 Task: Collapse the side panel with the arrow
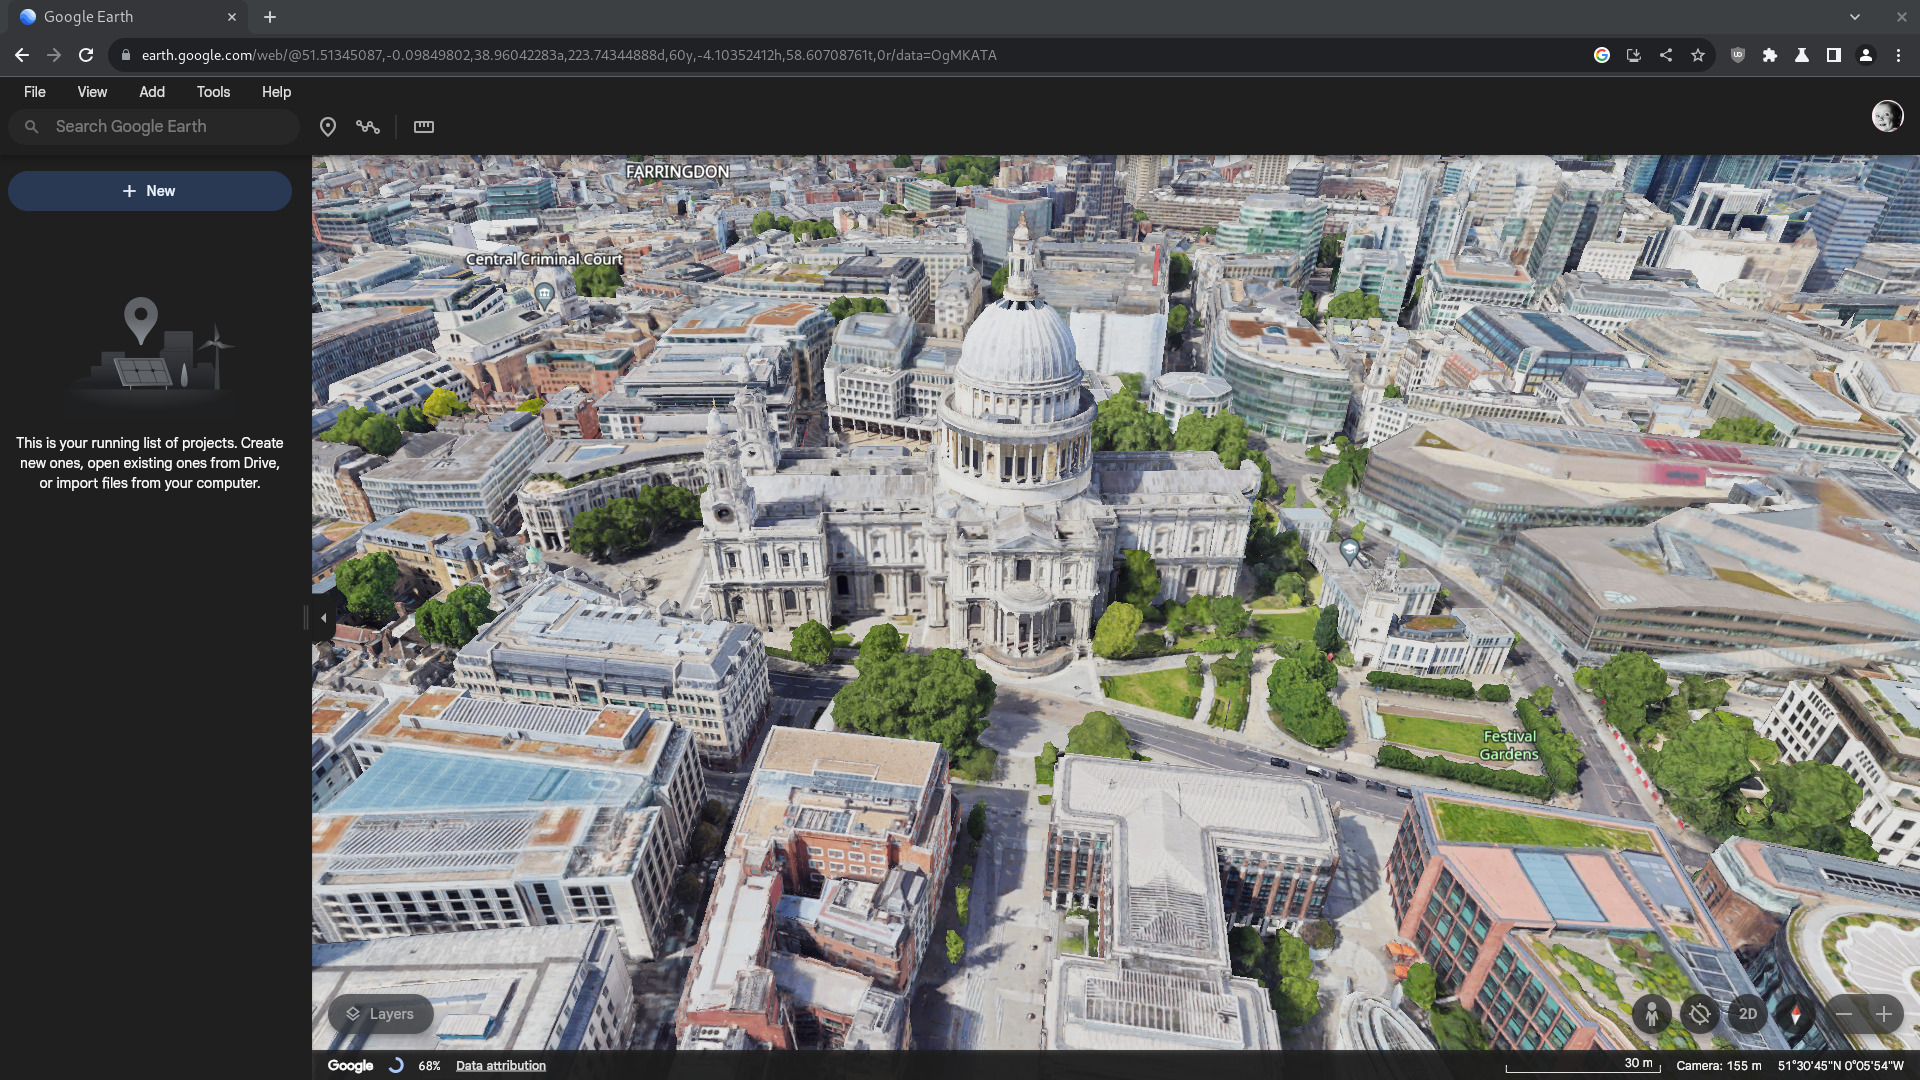tap(323, 618)
